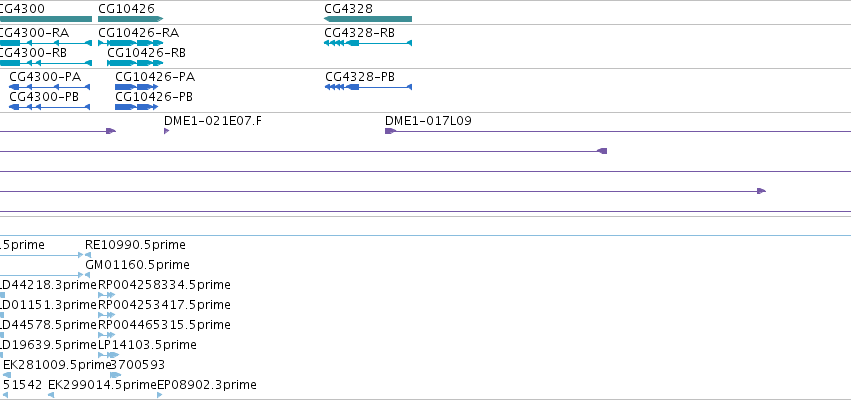The image size is (851, 400).
Task: Select the CG10426-PB protein glyph
Action: (137, 107)
